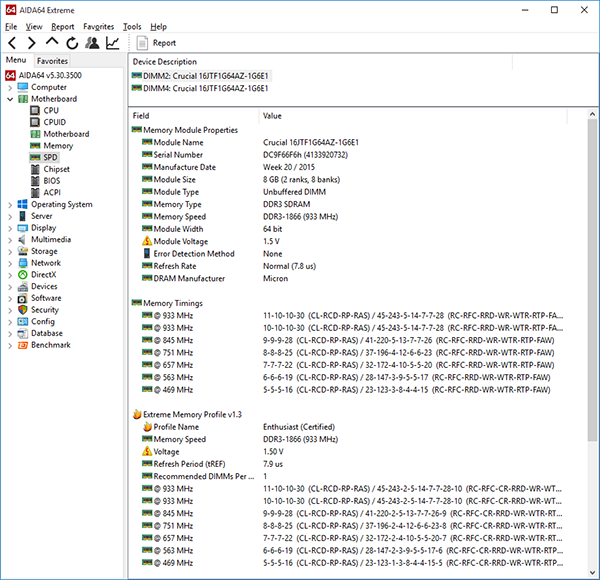Click the Display monitor icon

point(23,228)
